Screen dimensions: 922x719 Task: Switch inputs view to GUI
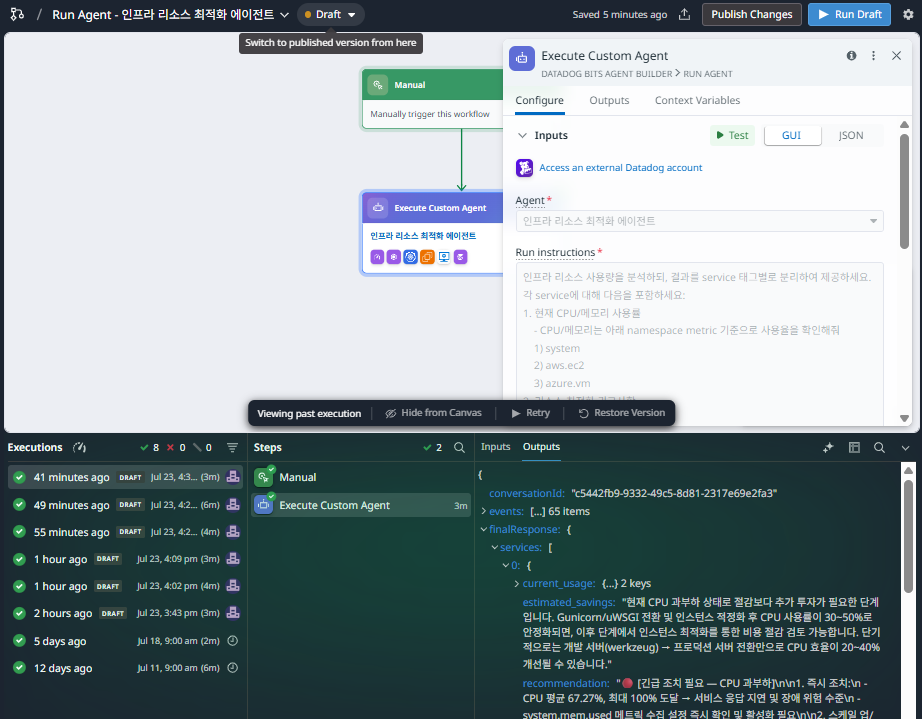pyautogui.click(x=791, y=135)
